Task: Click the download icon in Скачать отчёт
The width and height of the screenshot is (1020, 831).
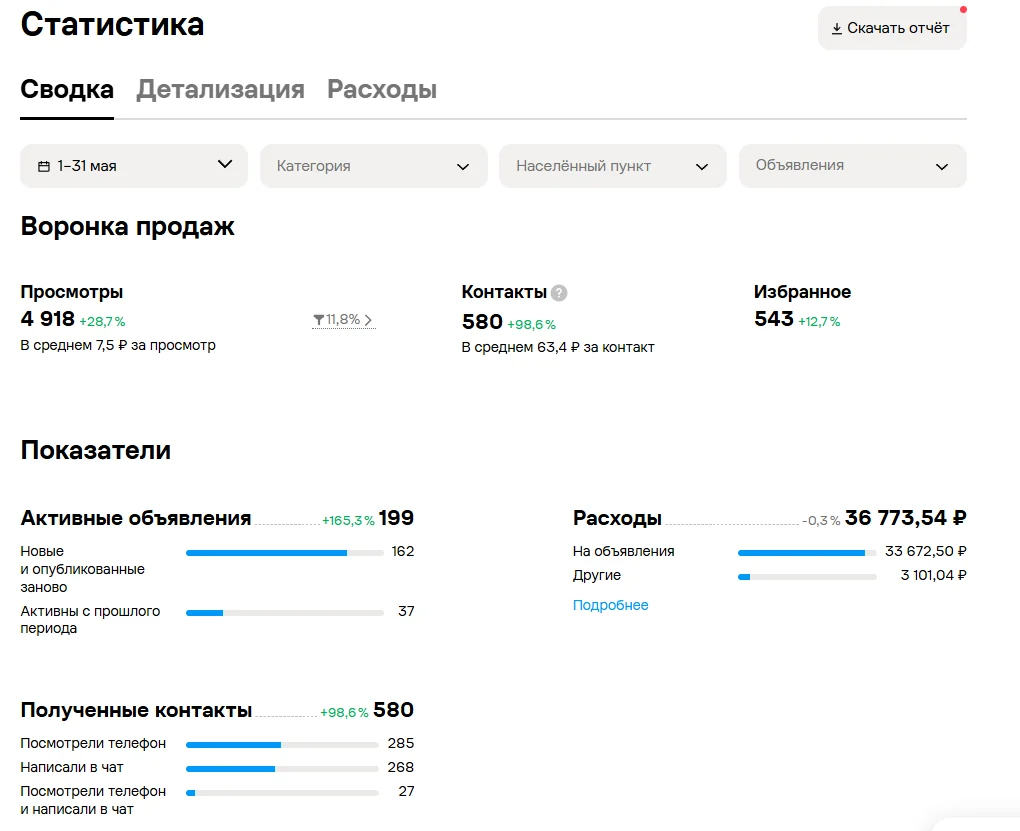Action: pyautogui.click(x=837, y=29)
